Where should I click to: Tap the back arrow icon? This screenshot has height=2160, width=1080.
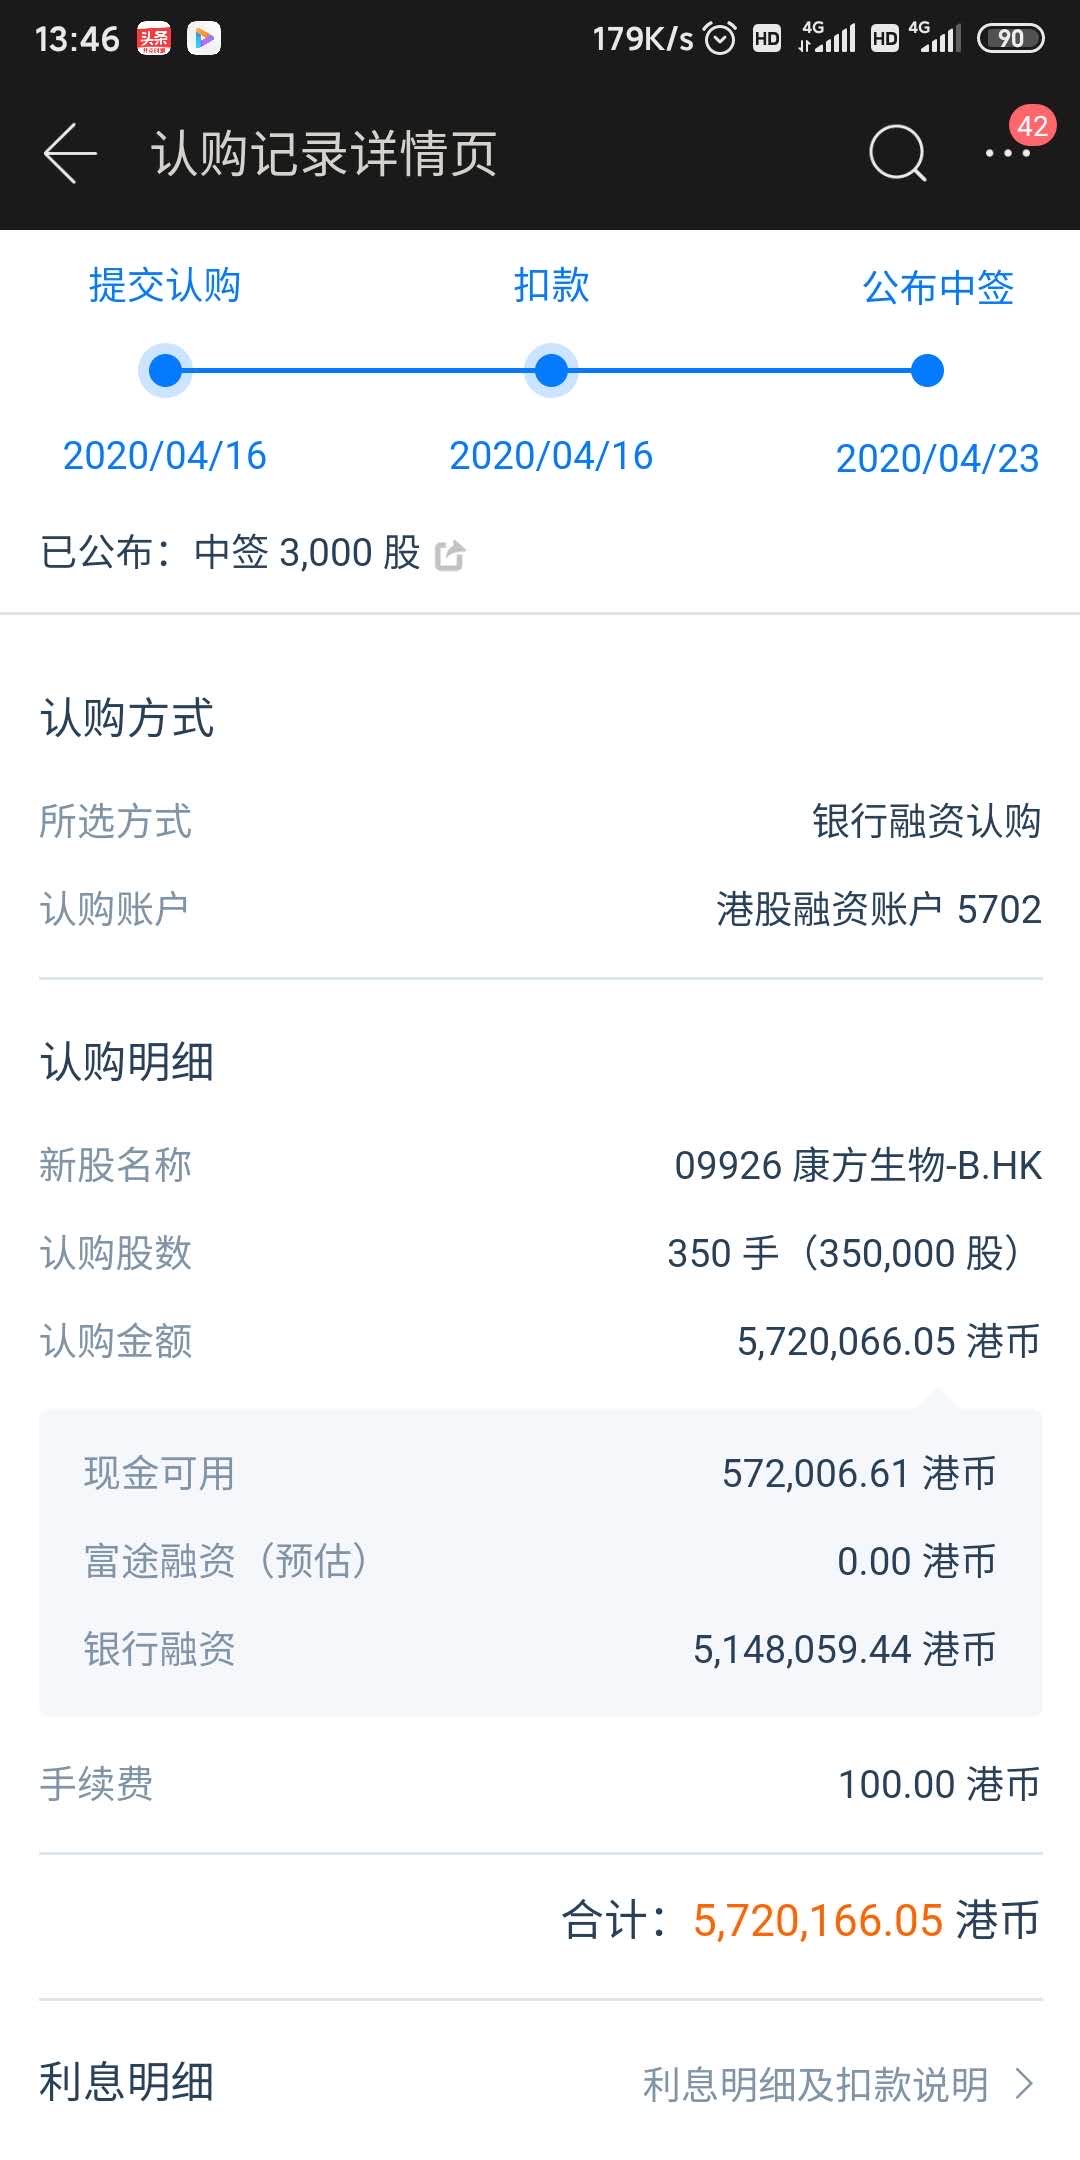(x=70, y=153)
